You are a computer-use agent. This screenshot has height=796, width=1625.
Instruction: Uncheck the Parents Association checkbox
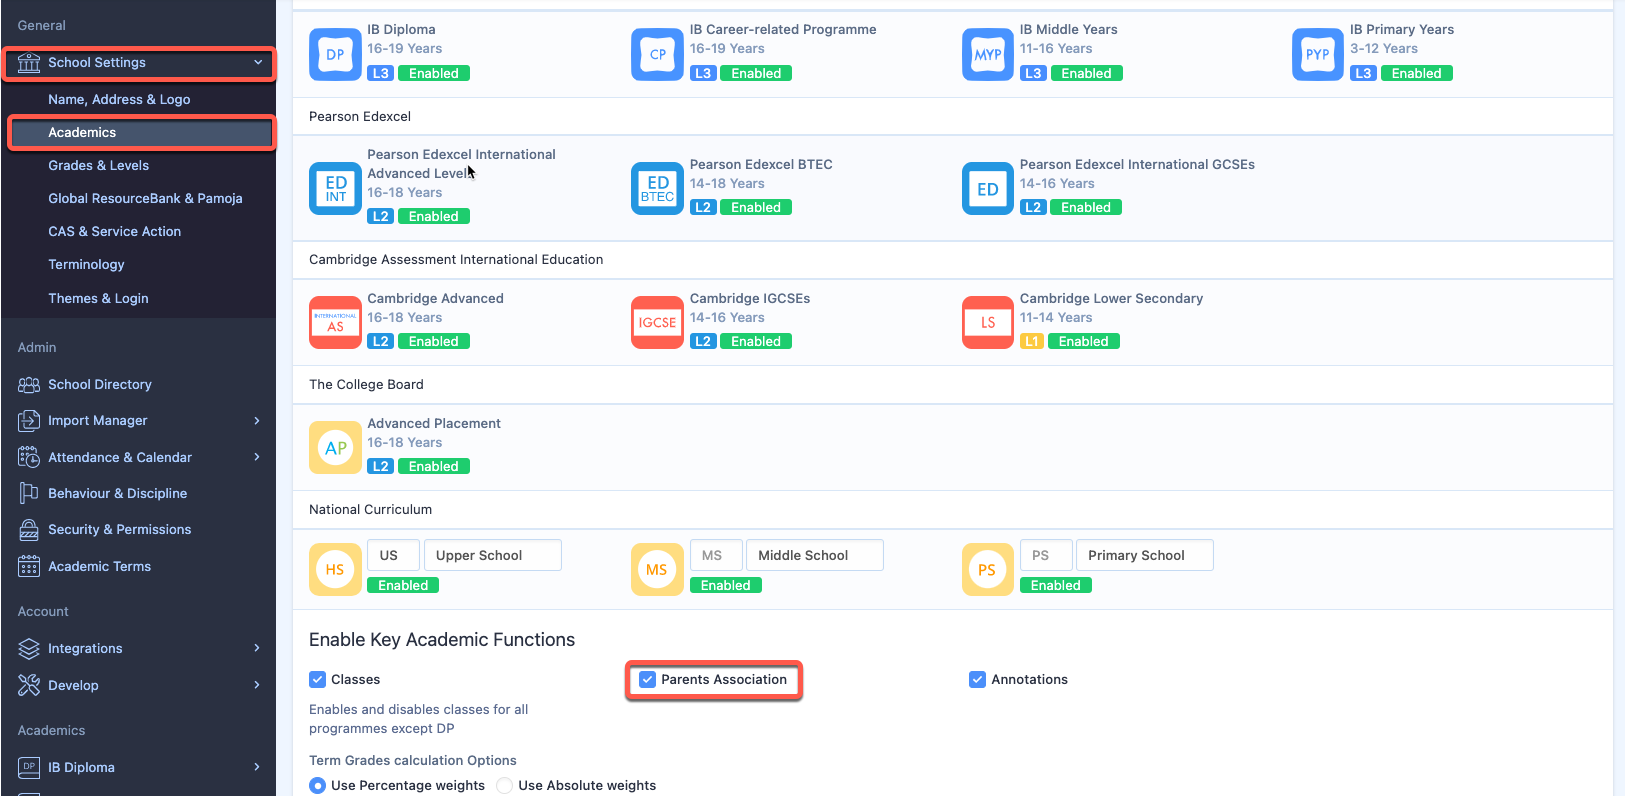647,680
